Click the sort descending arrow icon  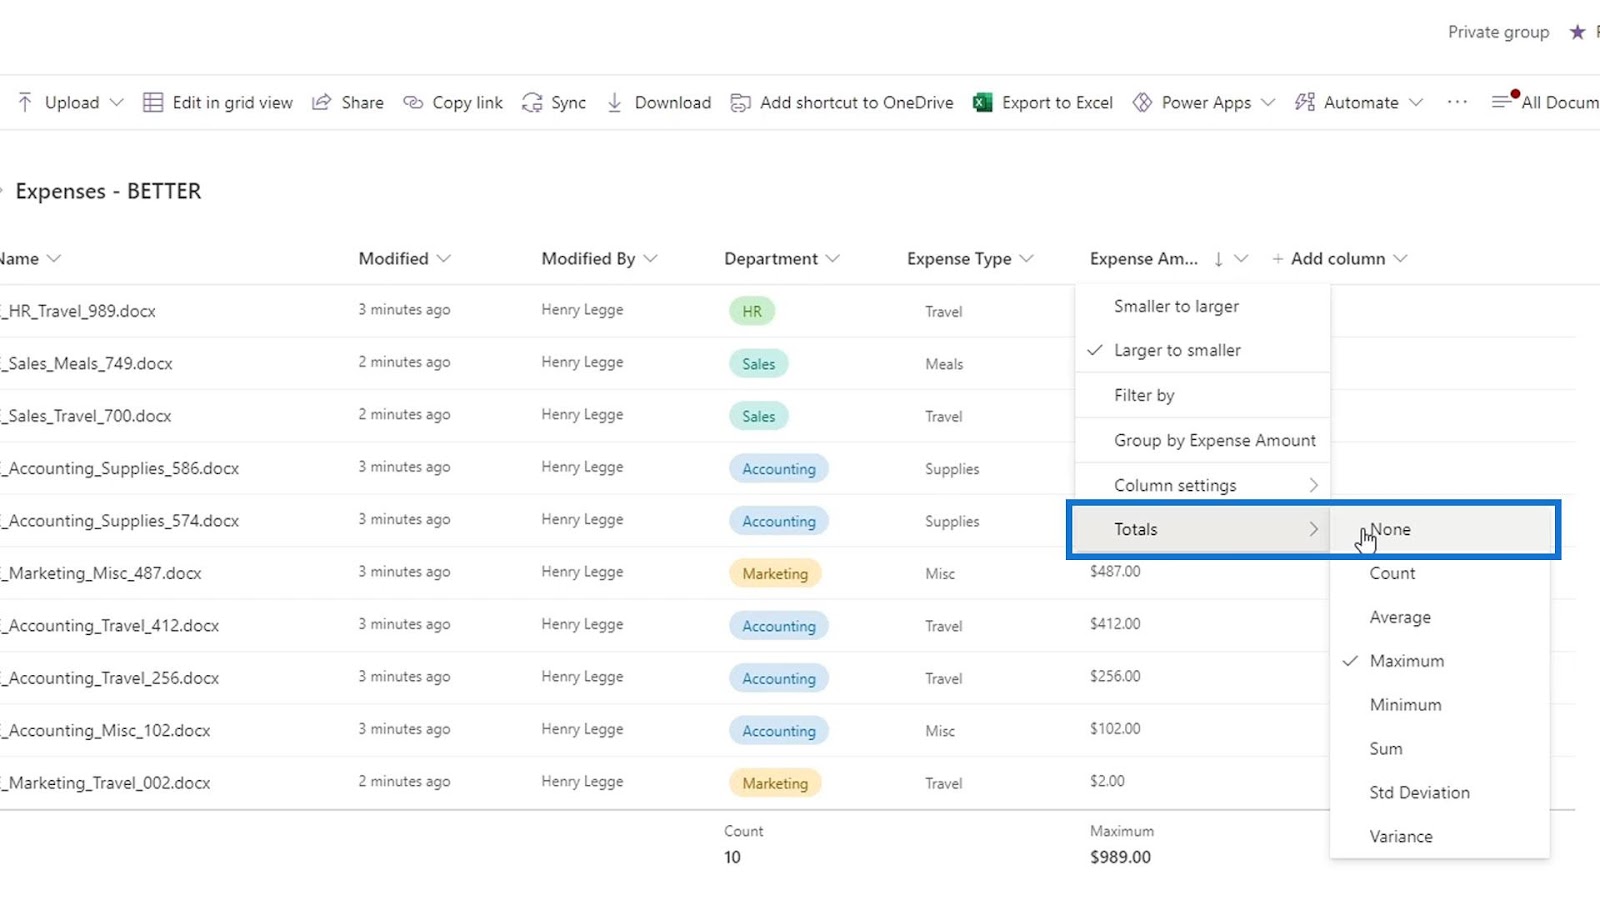(x=1218, y=259)
